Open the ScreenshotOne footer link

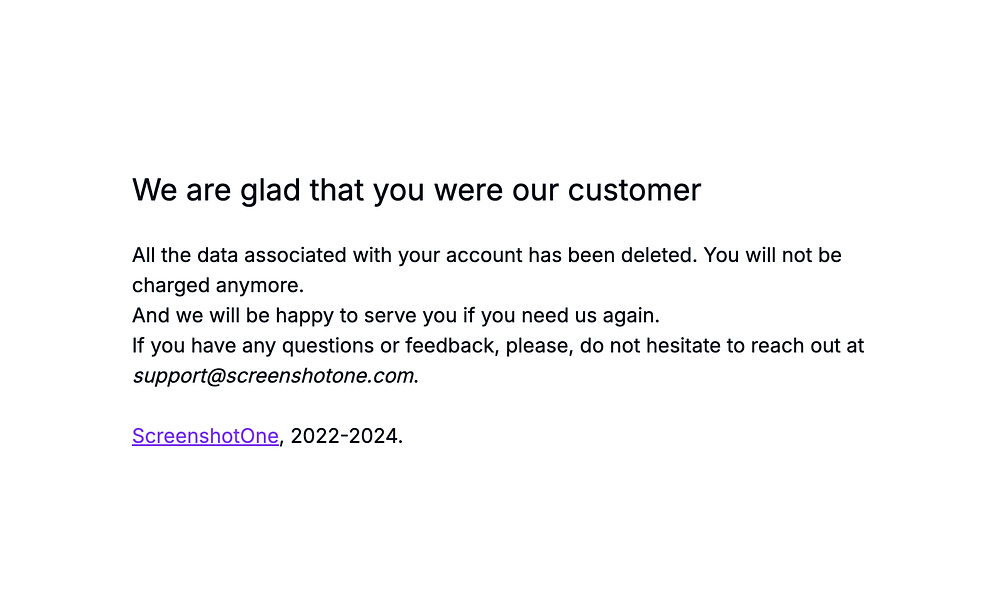pyautogui.click(x=205, y=436)
